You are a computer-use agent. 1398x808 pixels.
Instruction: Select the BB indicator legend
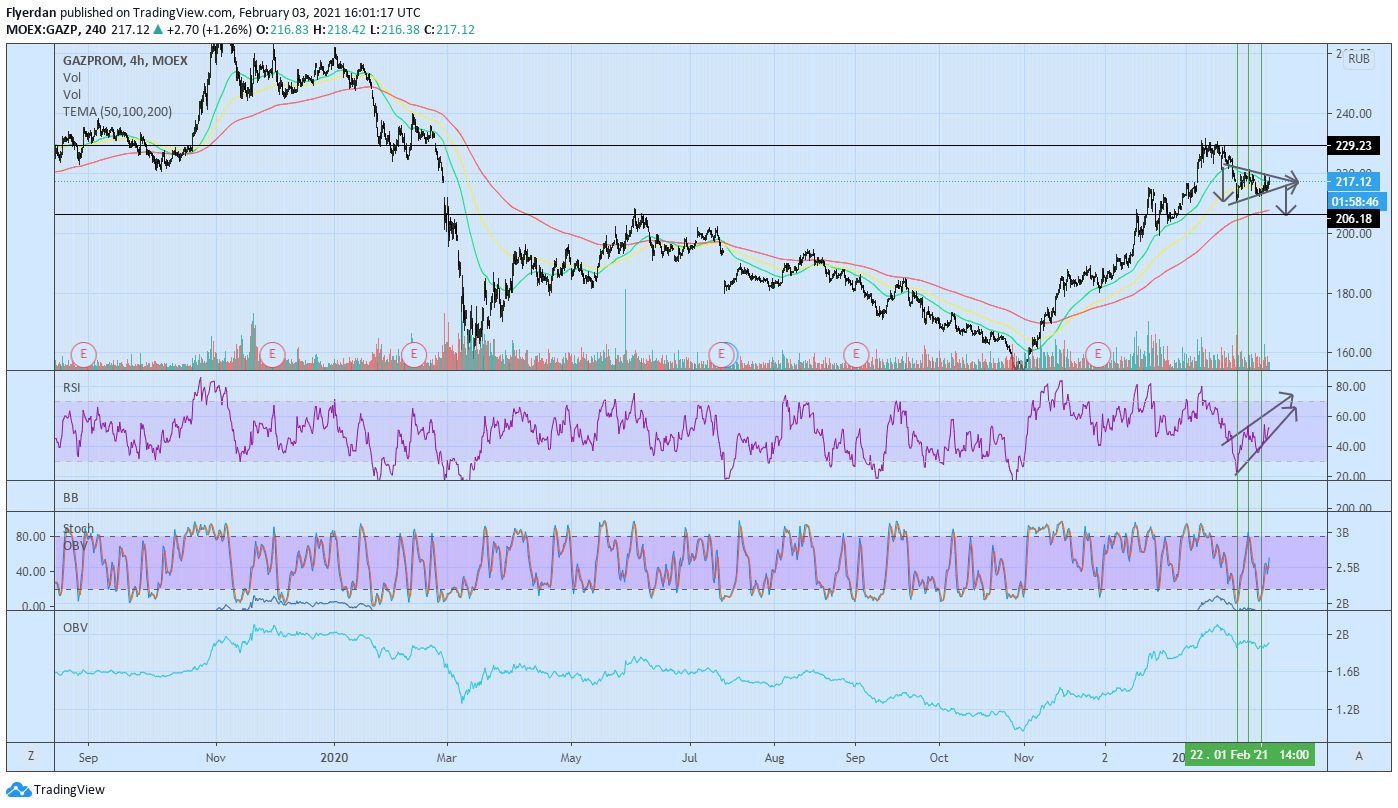pos(70,497)
